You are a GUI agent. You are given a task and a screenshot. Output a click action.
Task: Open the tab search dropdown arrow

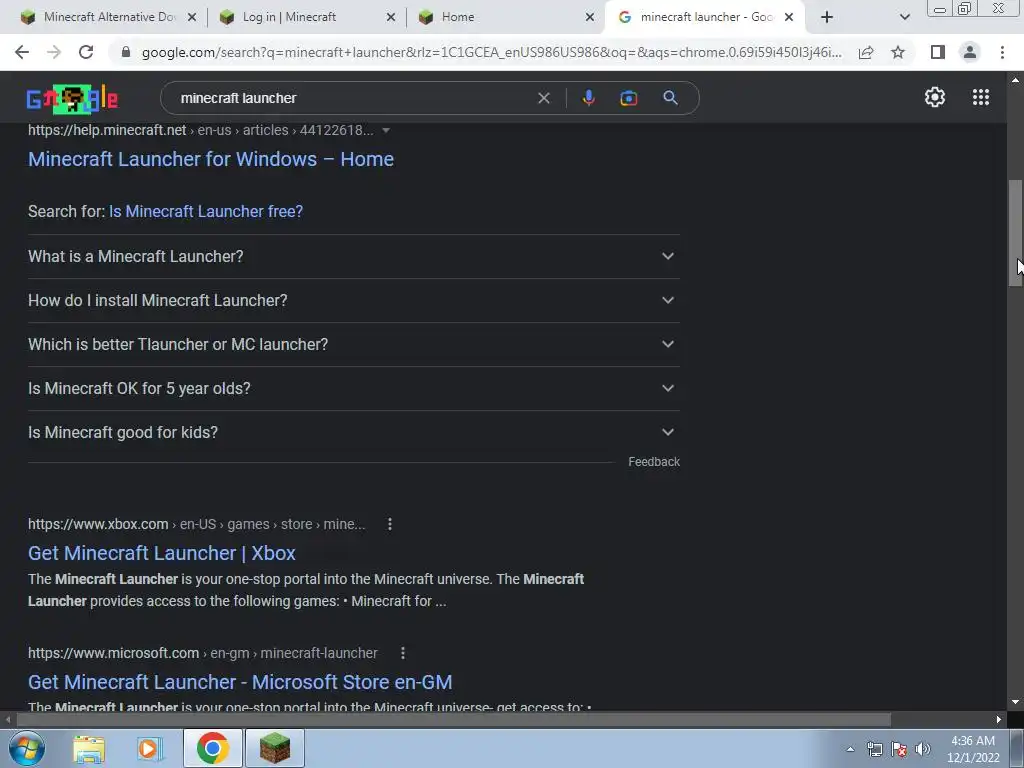pyautogui.click(x=904, y=17)
